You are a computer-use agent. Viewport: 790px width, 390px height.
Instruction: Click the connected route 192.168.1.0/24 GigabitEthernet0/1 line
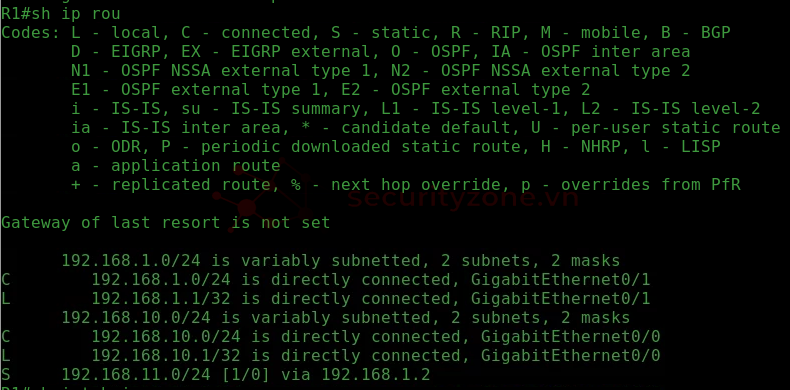pos(325,280)
